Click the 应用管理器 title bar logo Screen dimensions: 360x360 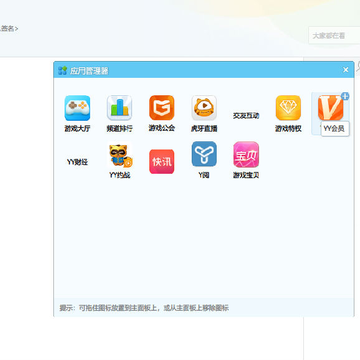click(x=62, y=70)
